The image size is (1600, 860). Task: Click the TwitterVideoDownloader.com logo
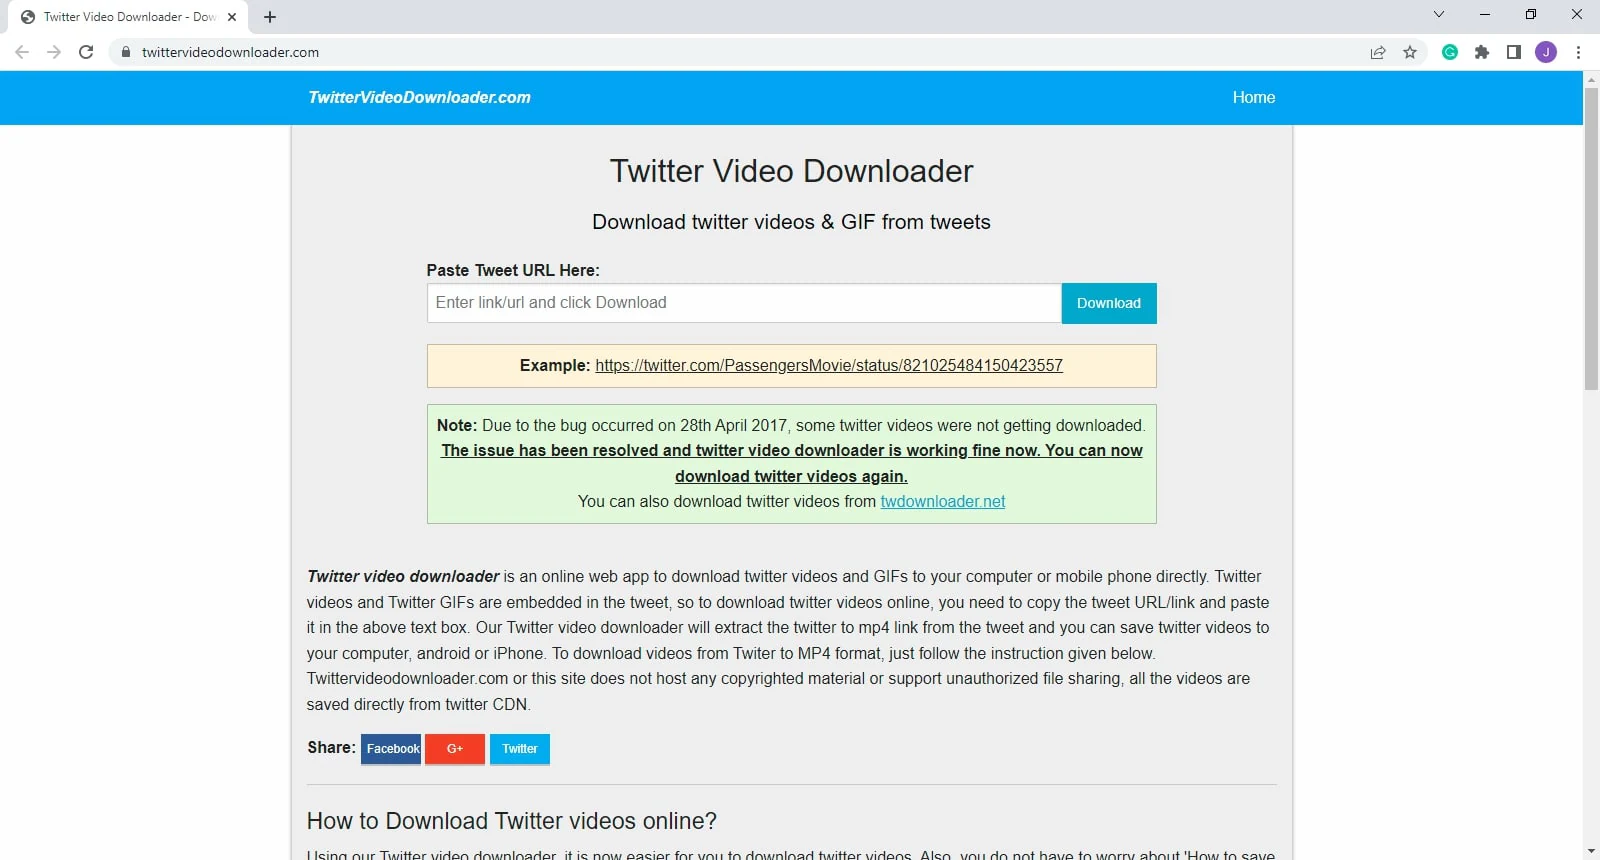(419, 97)
